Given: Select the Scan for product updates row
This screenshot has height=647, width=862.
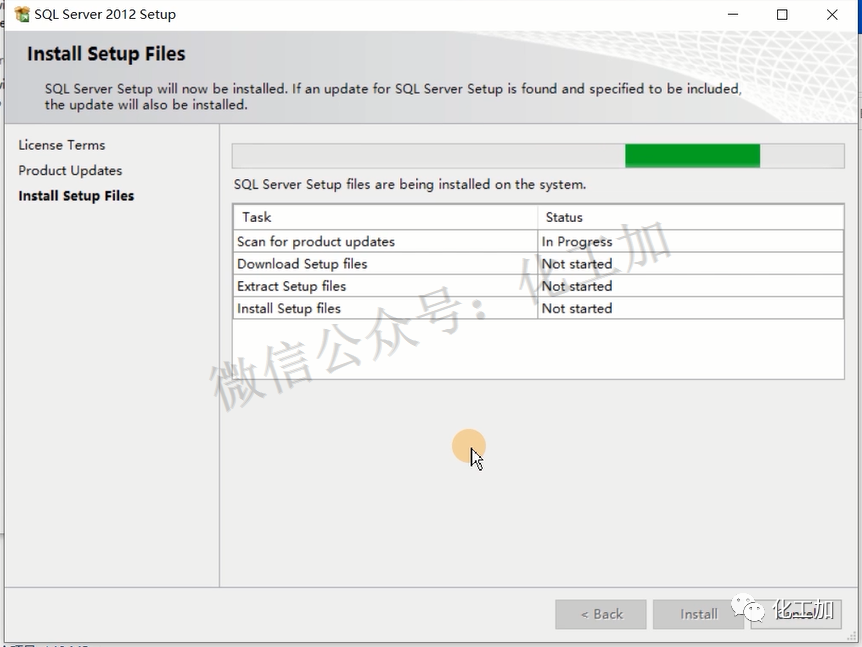Looking at the screenshot, I should tap(538, 241).
